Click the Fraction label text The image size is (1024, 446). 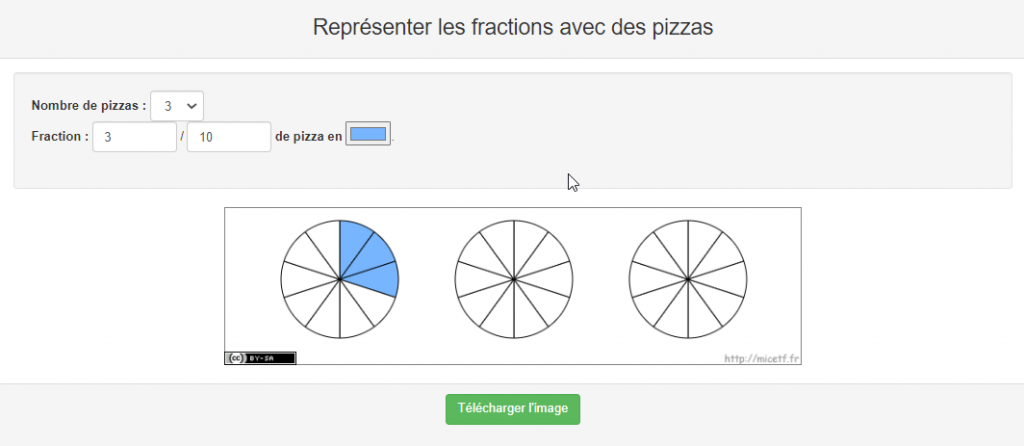60,136
